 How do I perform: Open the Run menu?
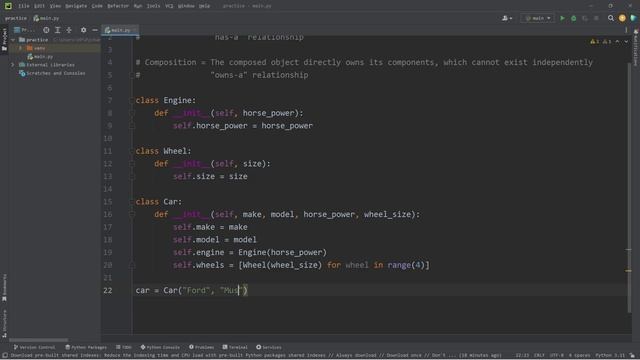click(138, 6)
